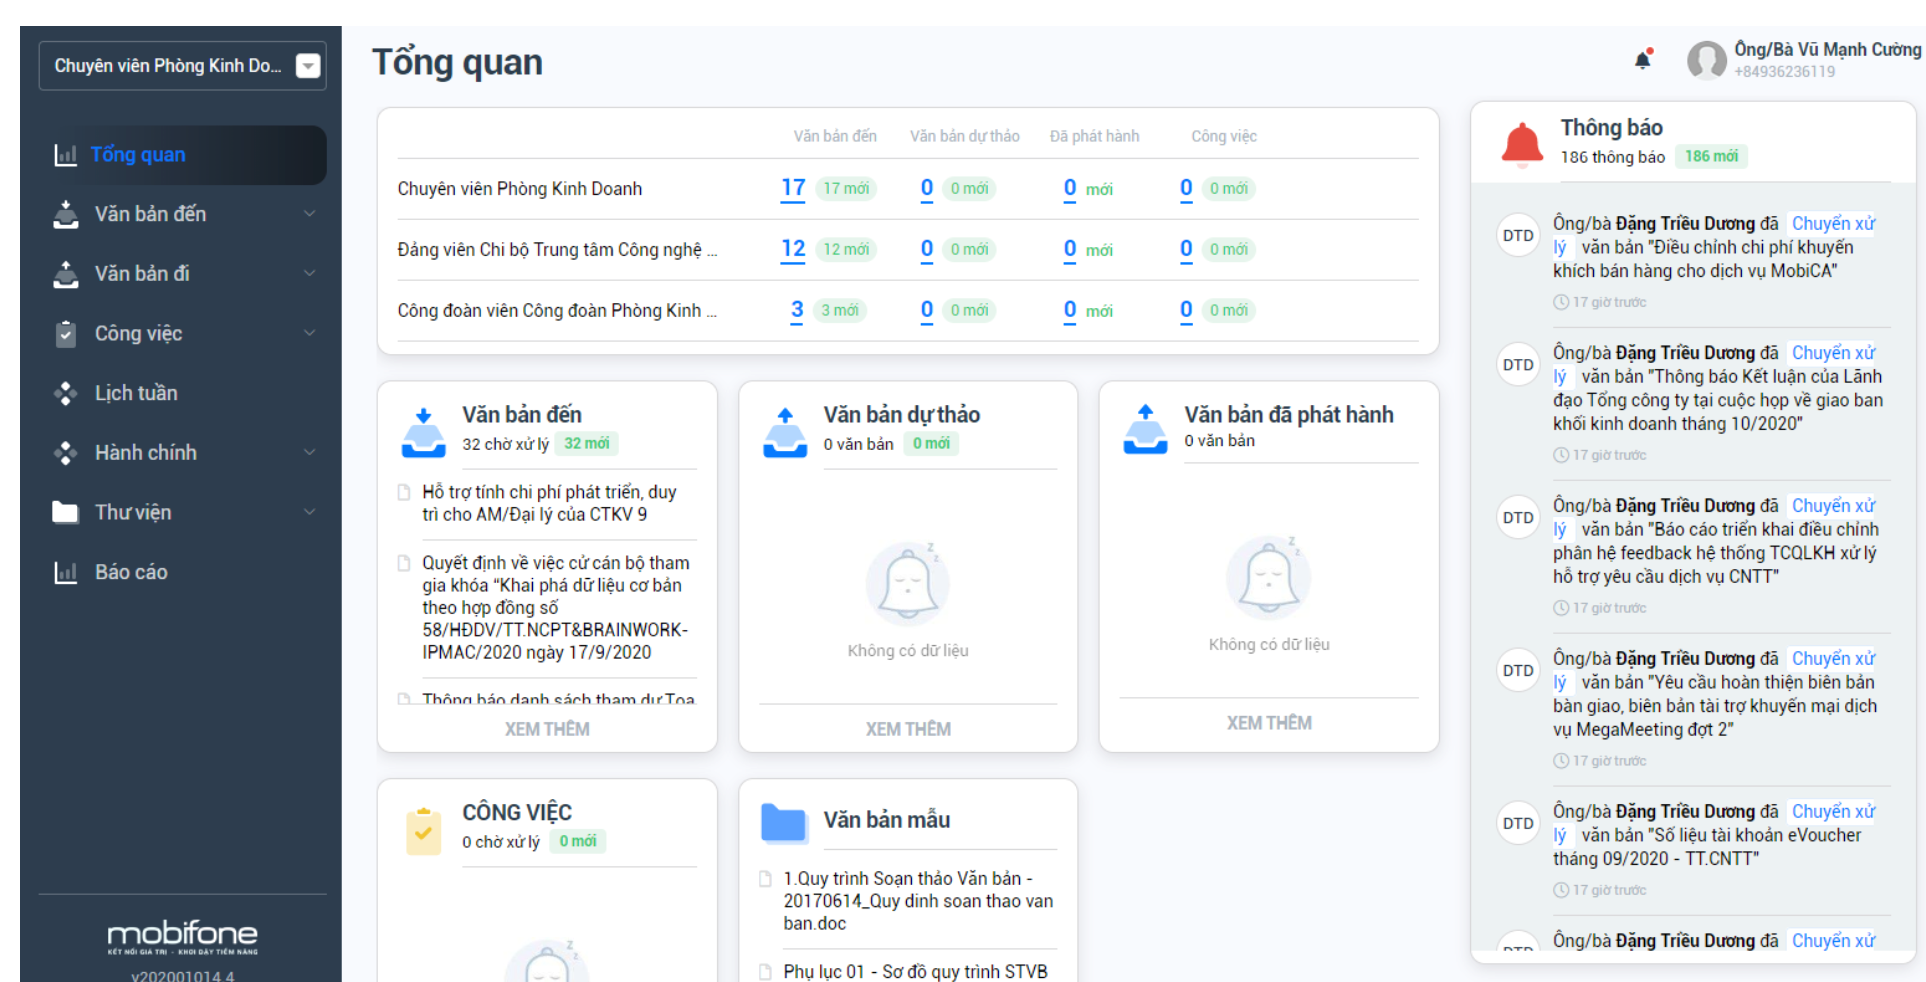Click the notification bell icon in header
This screenshot has height=982, width=1926.
1642,60
